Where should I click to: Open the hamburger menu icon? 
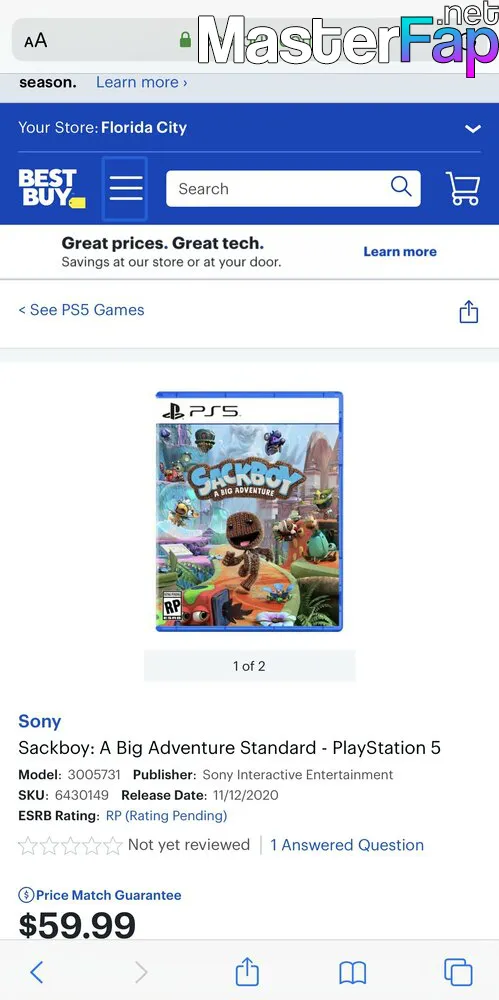pos(125,189)
